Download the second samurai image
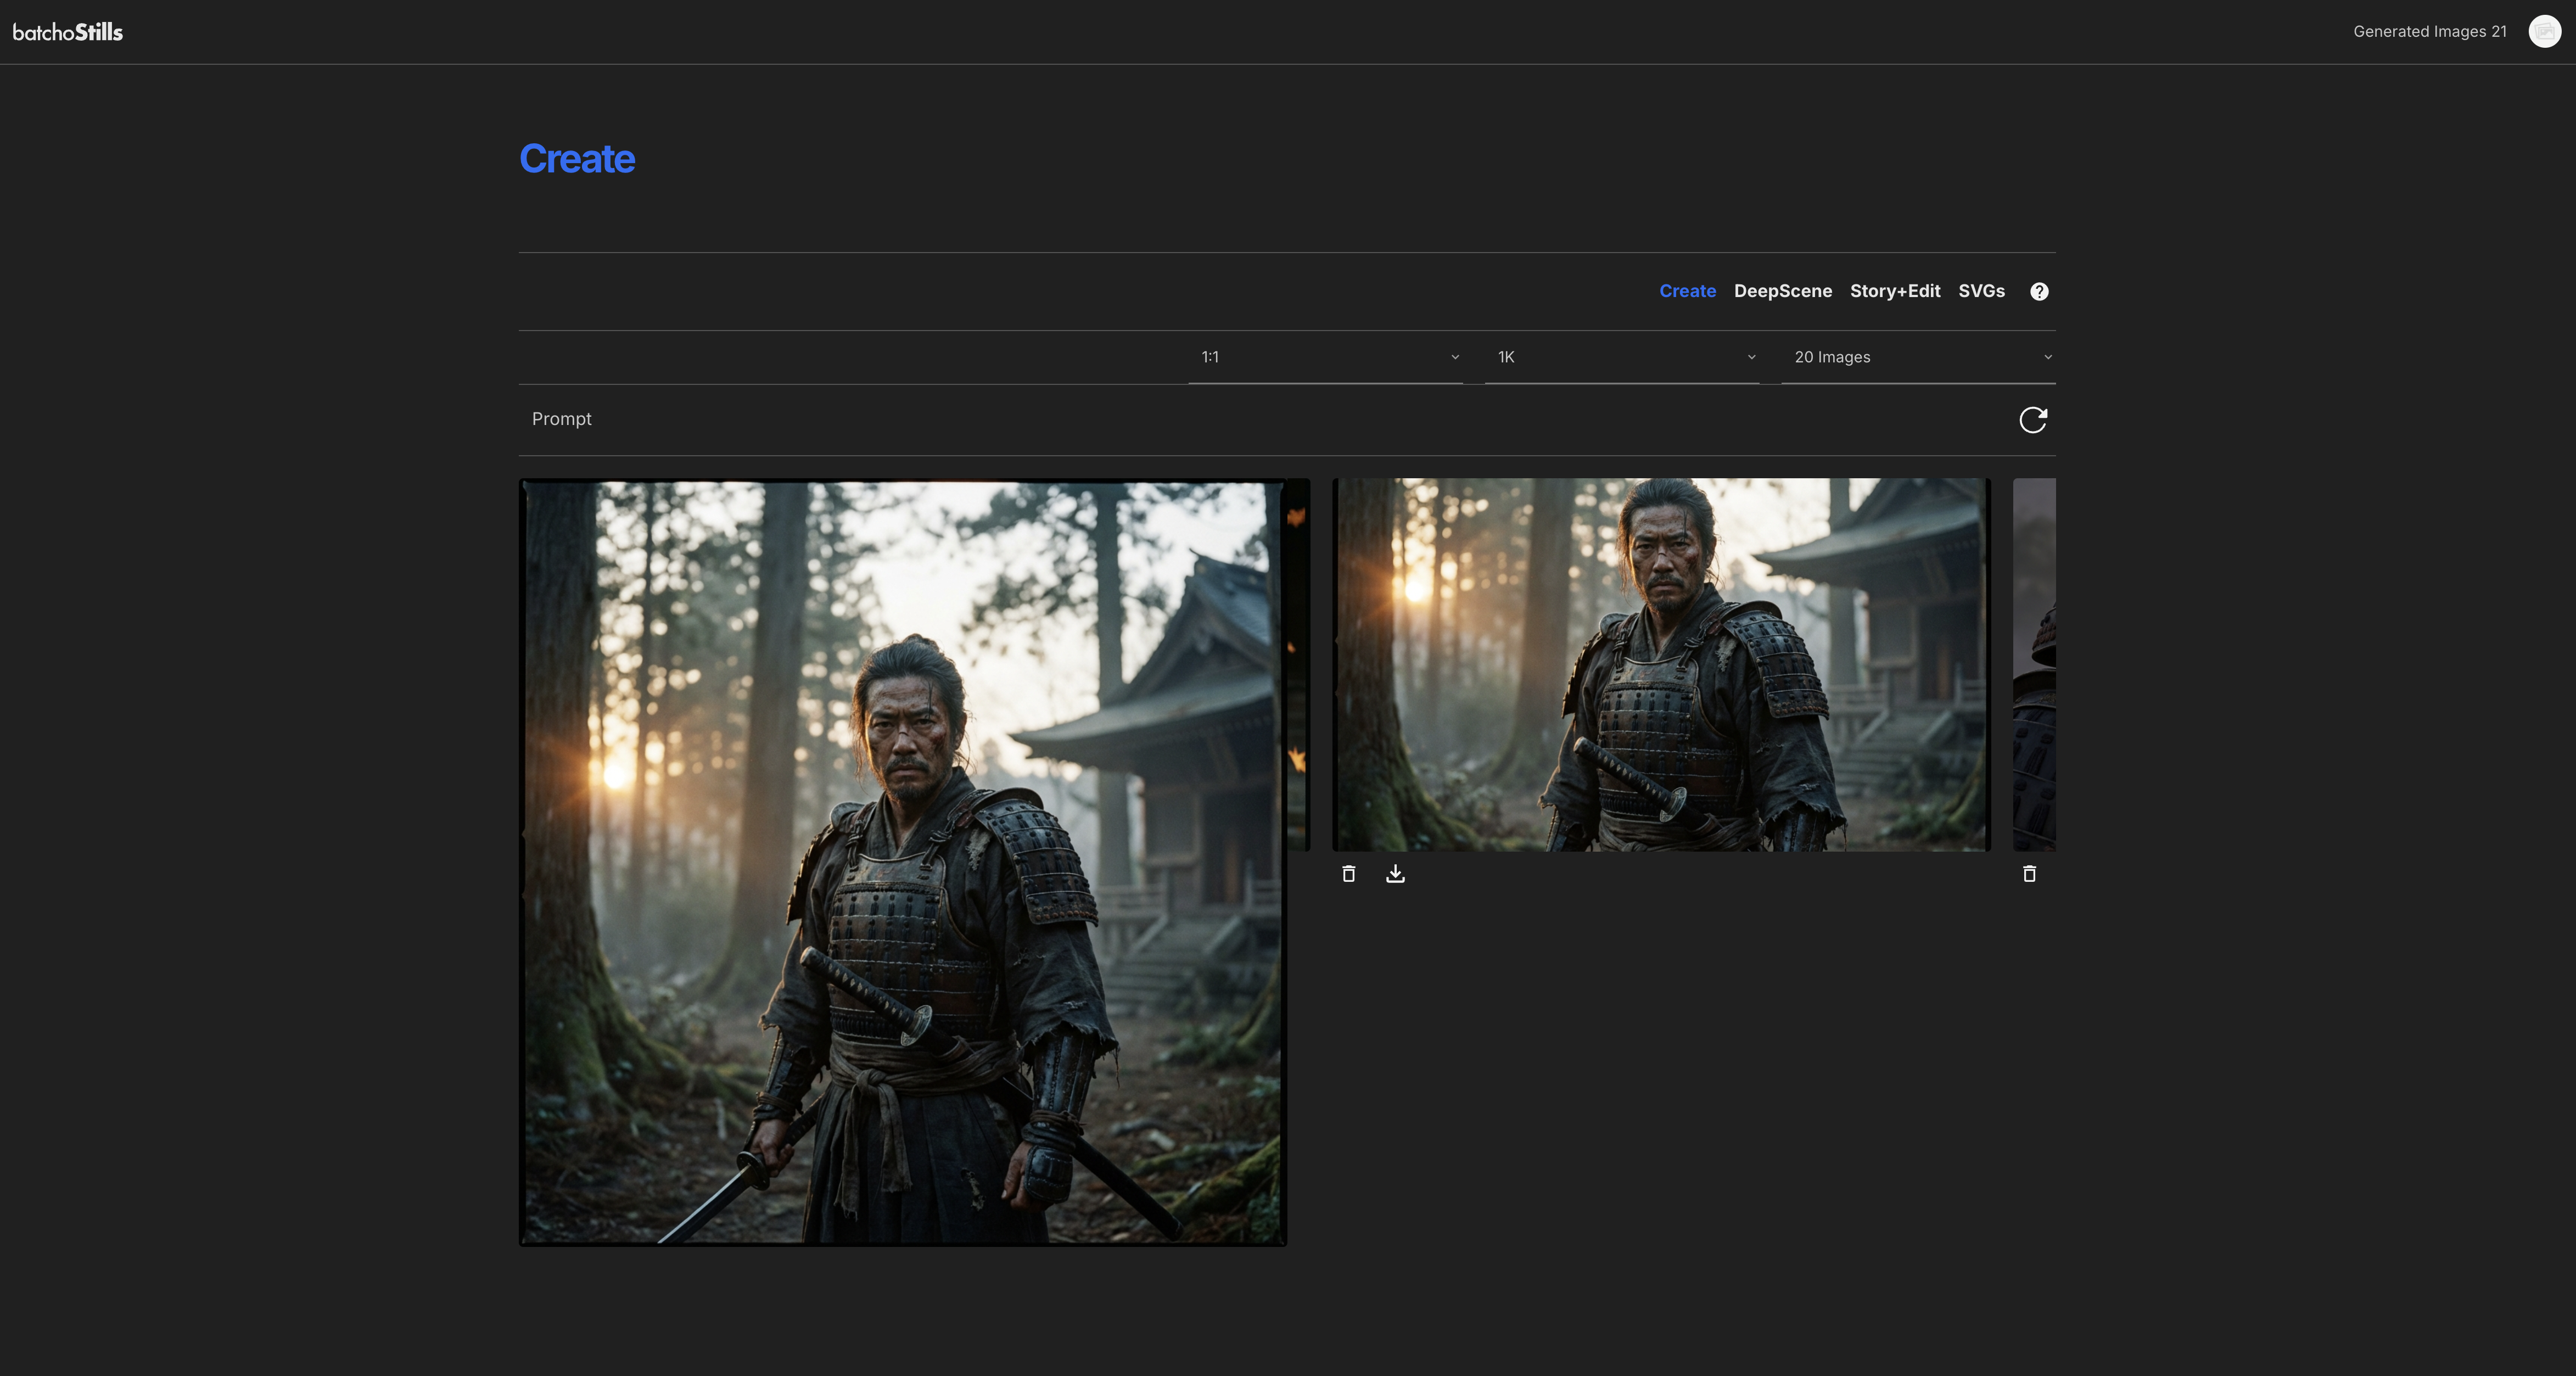The width and height of the screenshot is (2576, 1376). (1395, 873)
